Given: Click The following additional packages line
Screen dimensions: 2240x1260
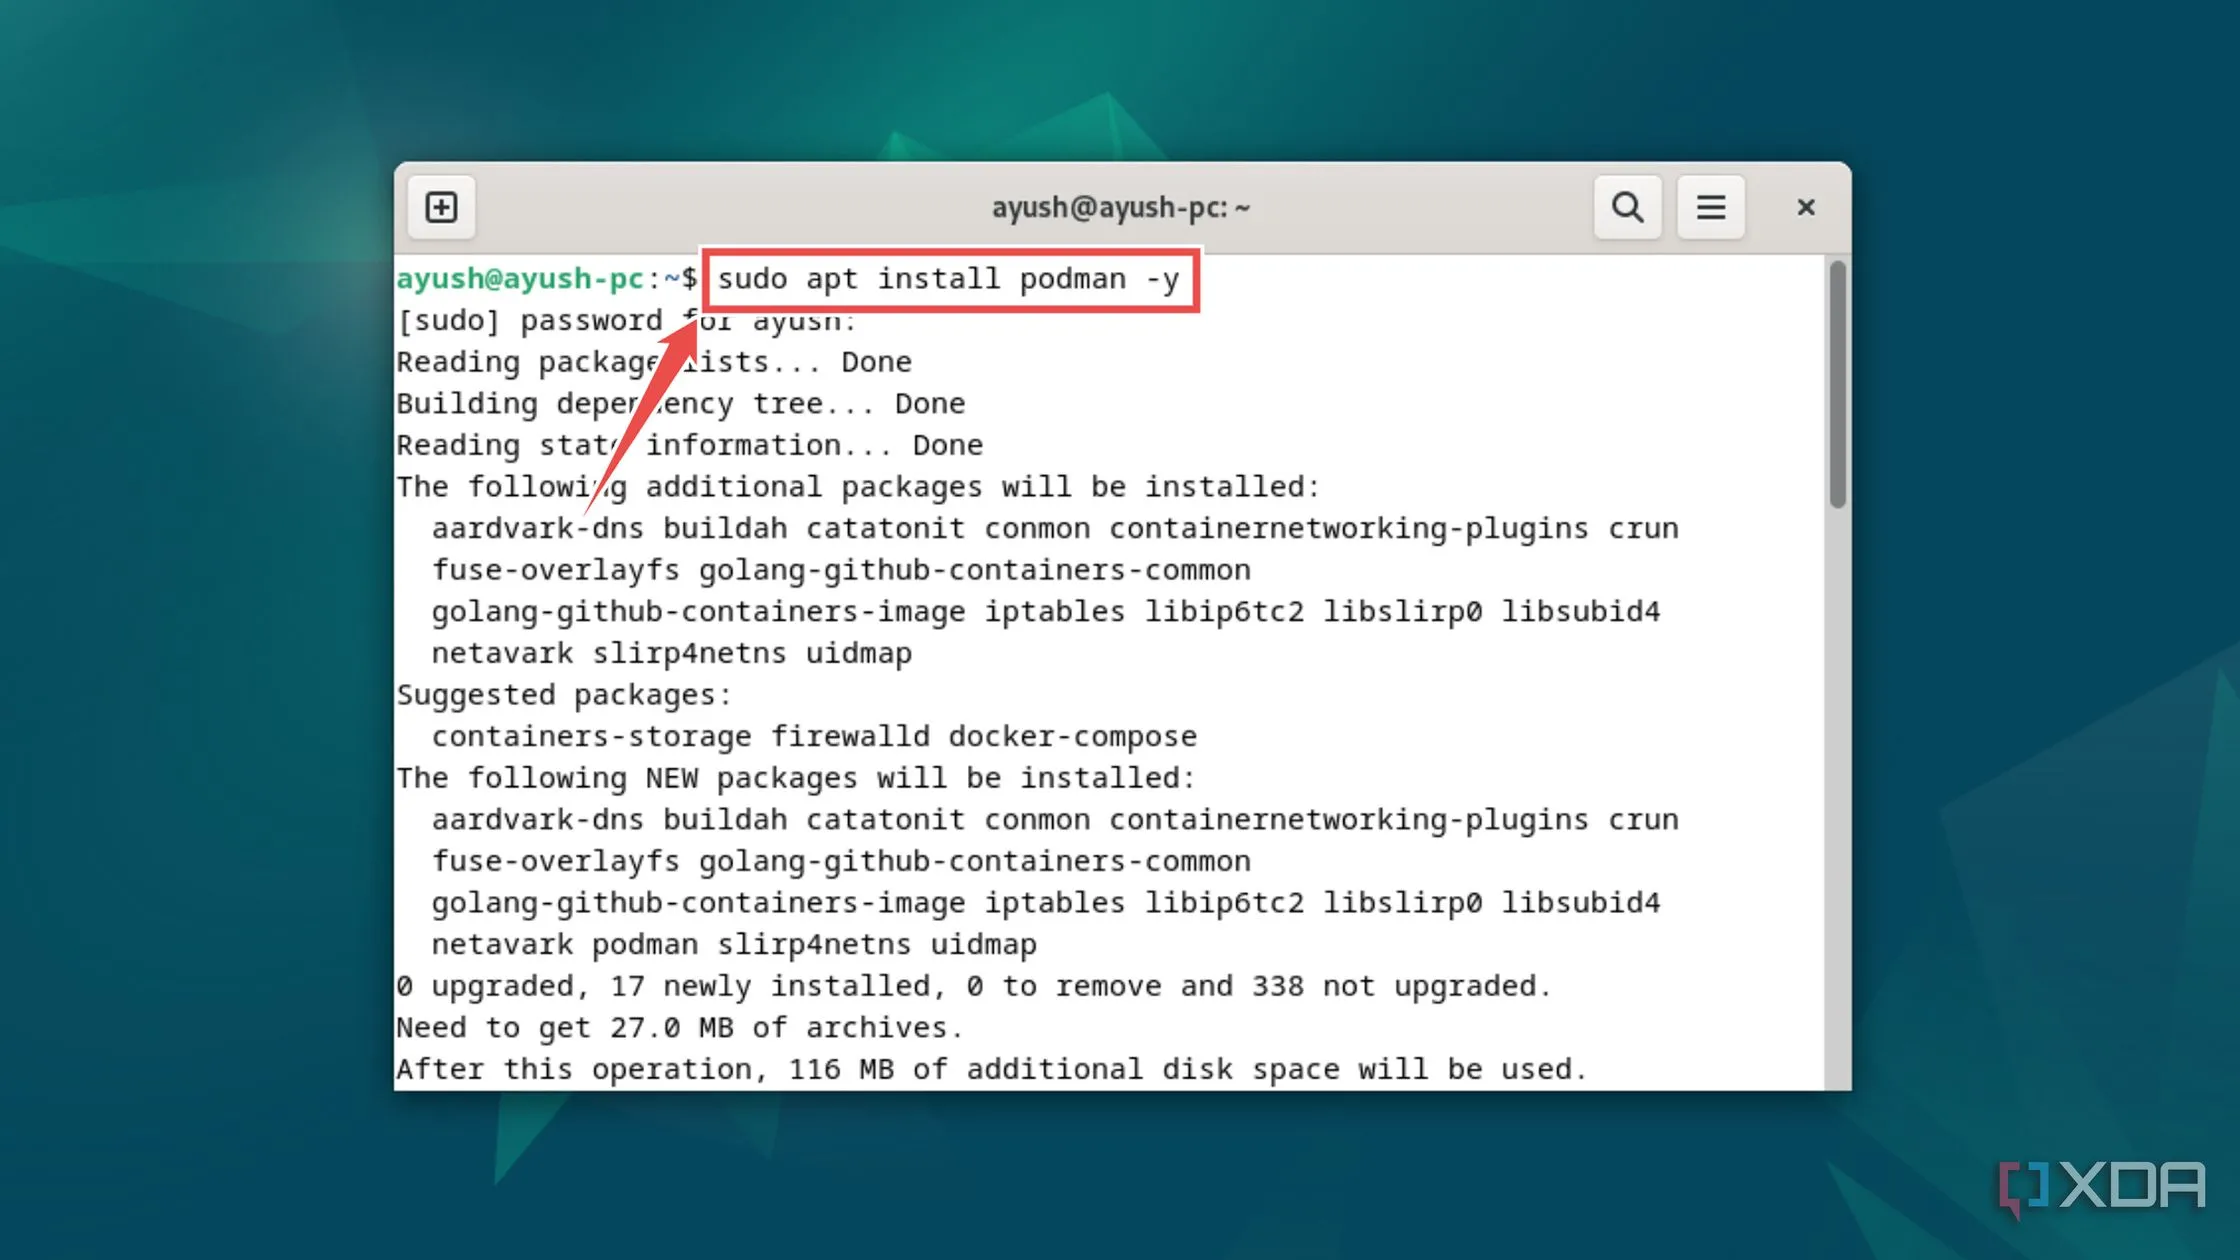Looking at the screenshot, I should [858, 487].
